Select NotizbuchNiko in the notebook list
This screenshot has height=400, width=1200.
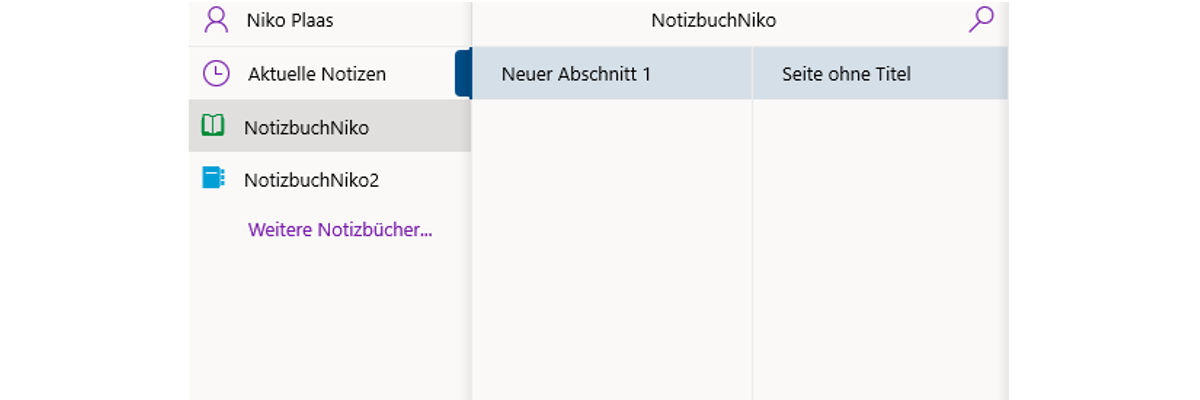(330, 126)
